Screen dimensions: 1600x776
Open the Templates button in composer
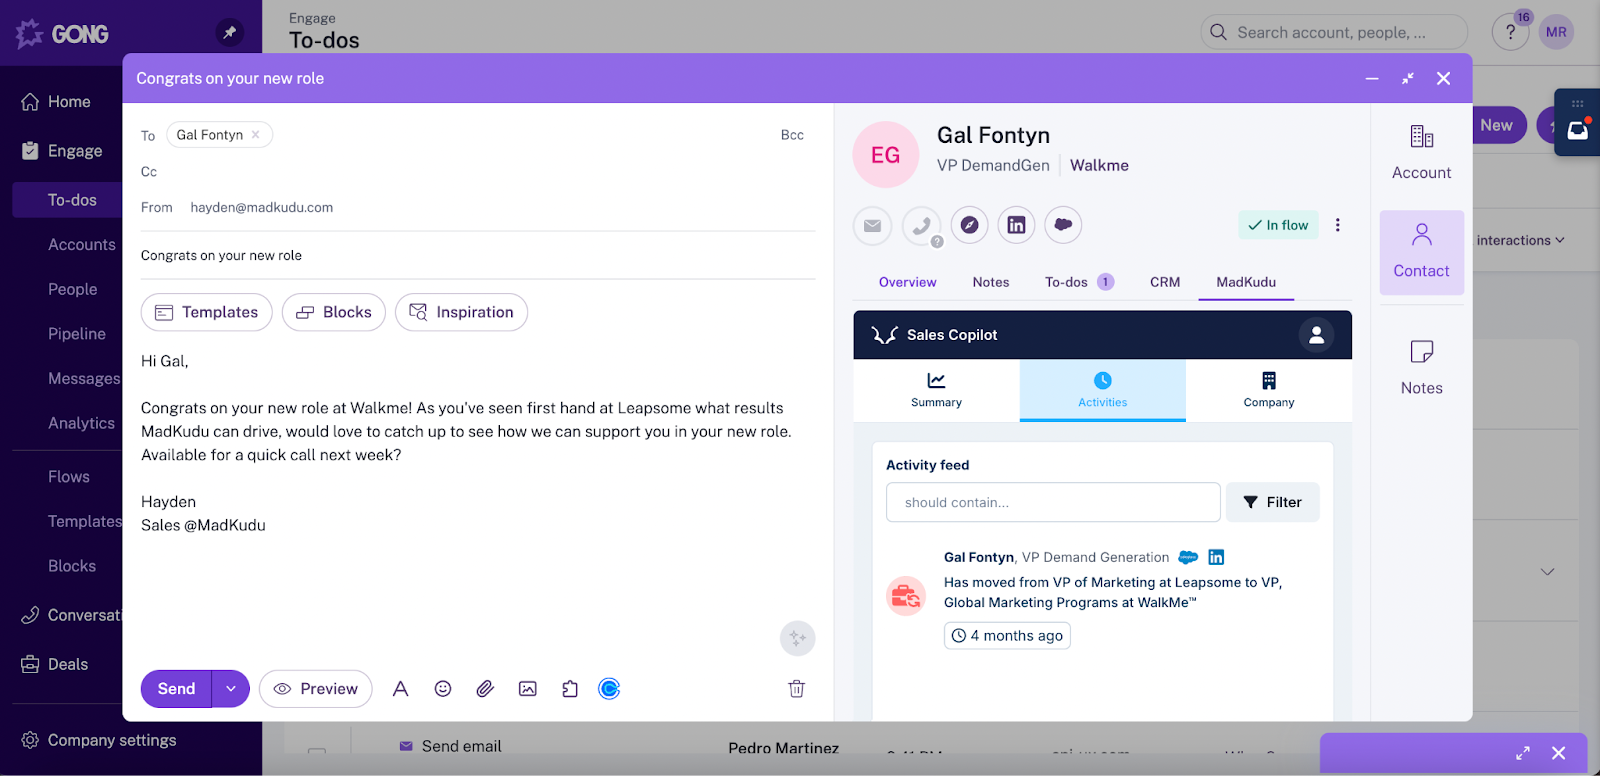(x=206, y=312)
